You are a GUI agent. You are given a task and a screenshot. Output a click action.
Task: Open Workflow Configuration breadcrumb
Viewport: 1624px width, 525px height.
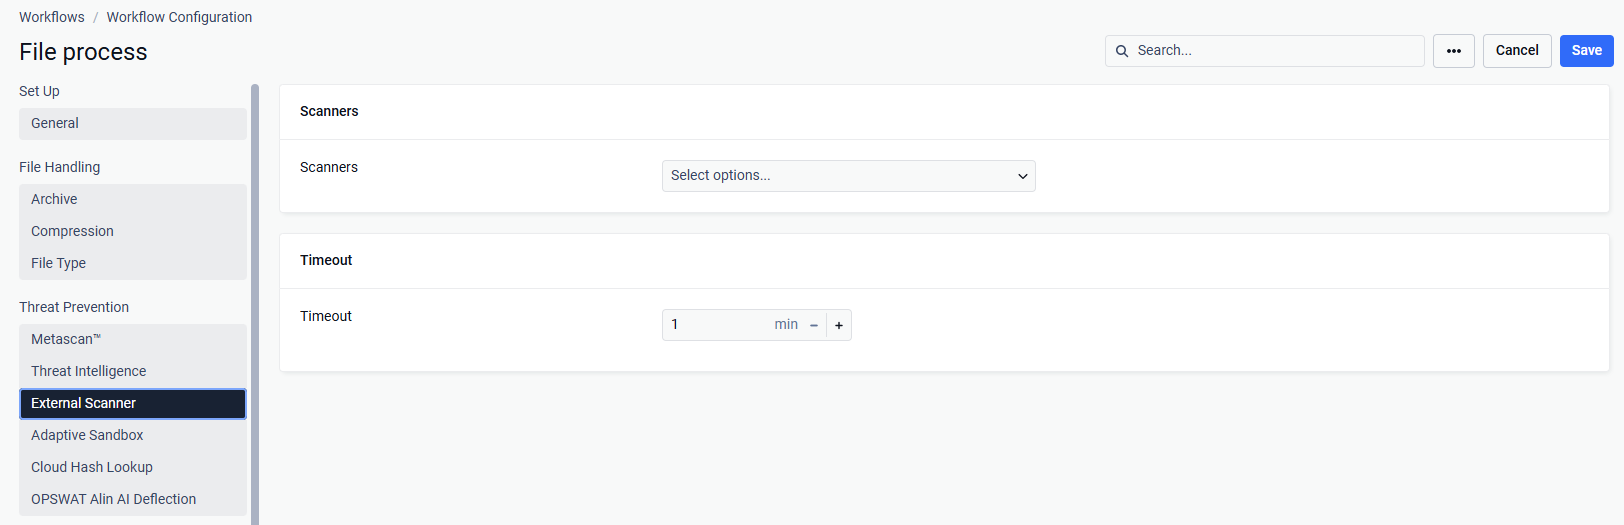[x=179, y=17]
